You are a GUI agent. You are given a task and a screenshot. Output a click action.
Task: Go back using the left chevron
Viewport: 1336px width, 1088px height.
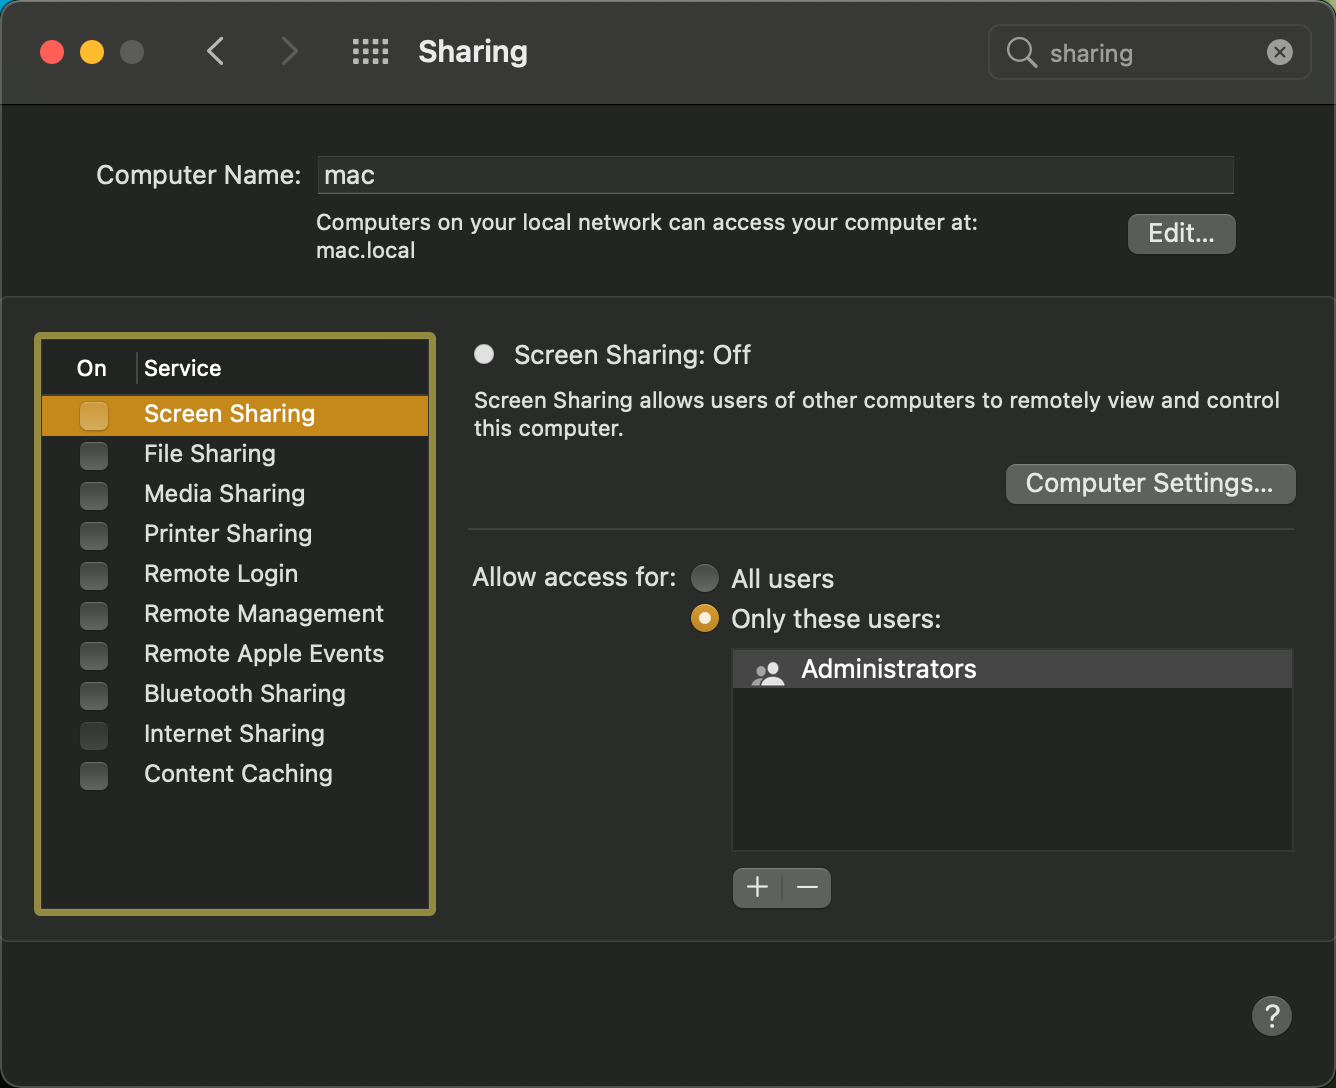[215, 51]
